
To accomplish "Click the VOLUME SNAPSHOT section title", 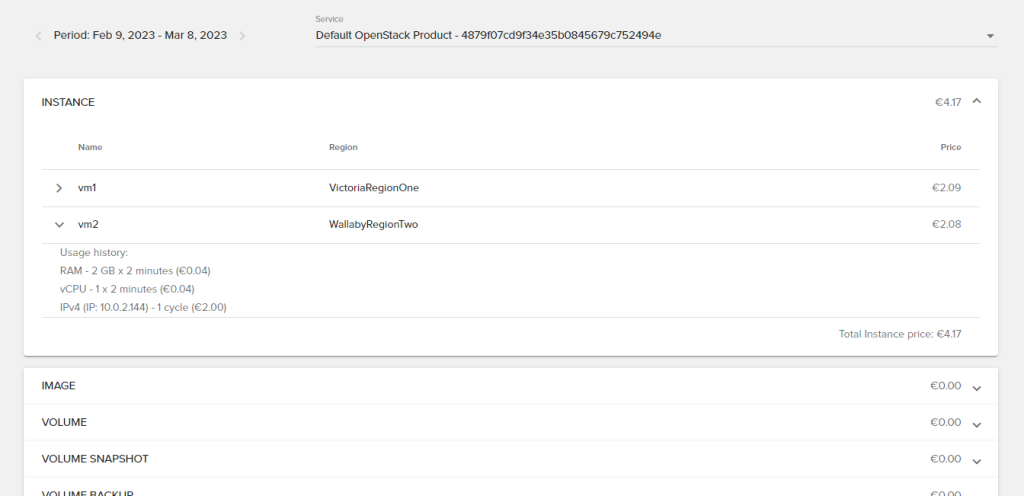I will (95, 459).
